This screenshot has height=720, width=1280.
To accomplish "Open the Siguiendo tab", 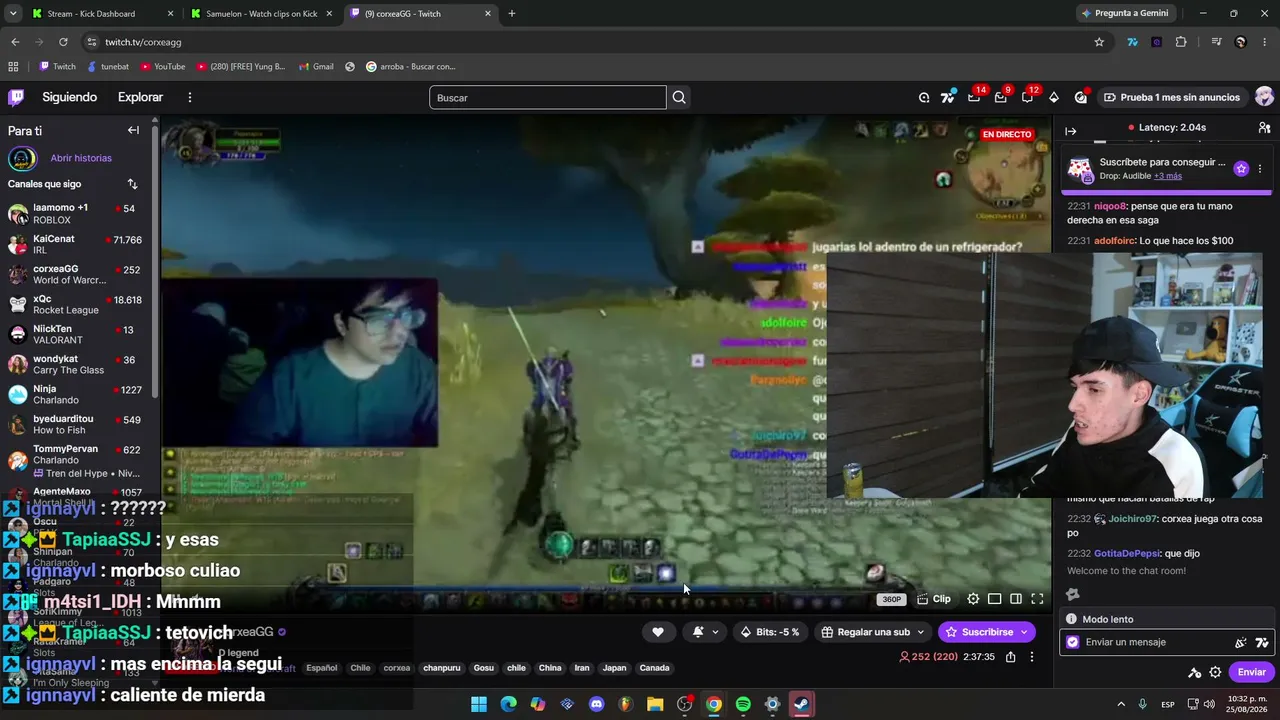I will tap(70, 97).
